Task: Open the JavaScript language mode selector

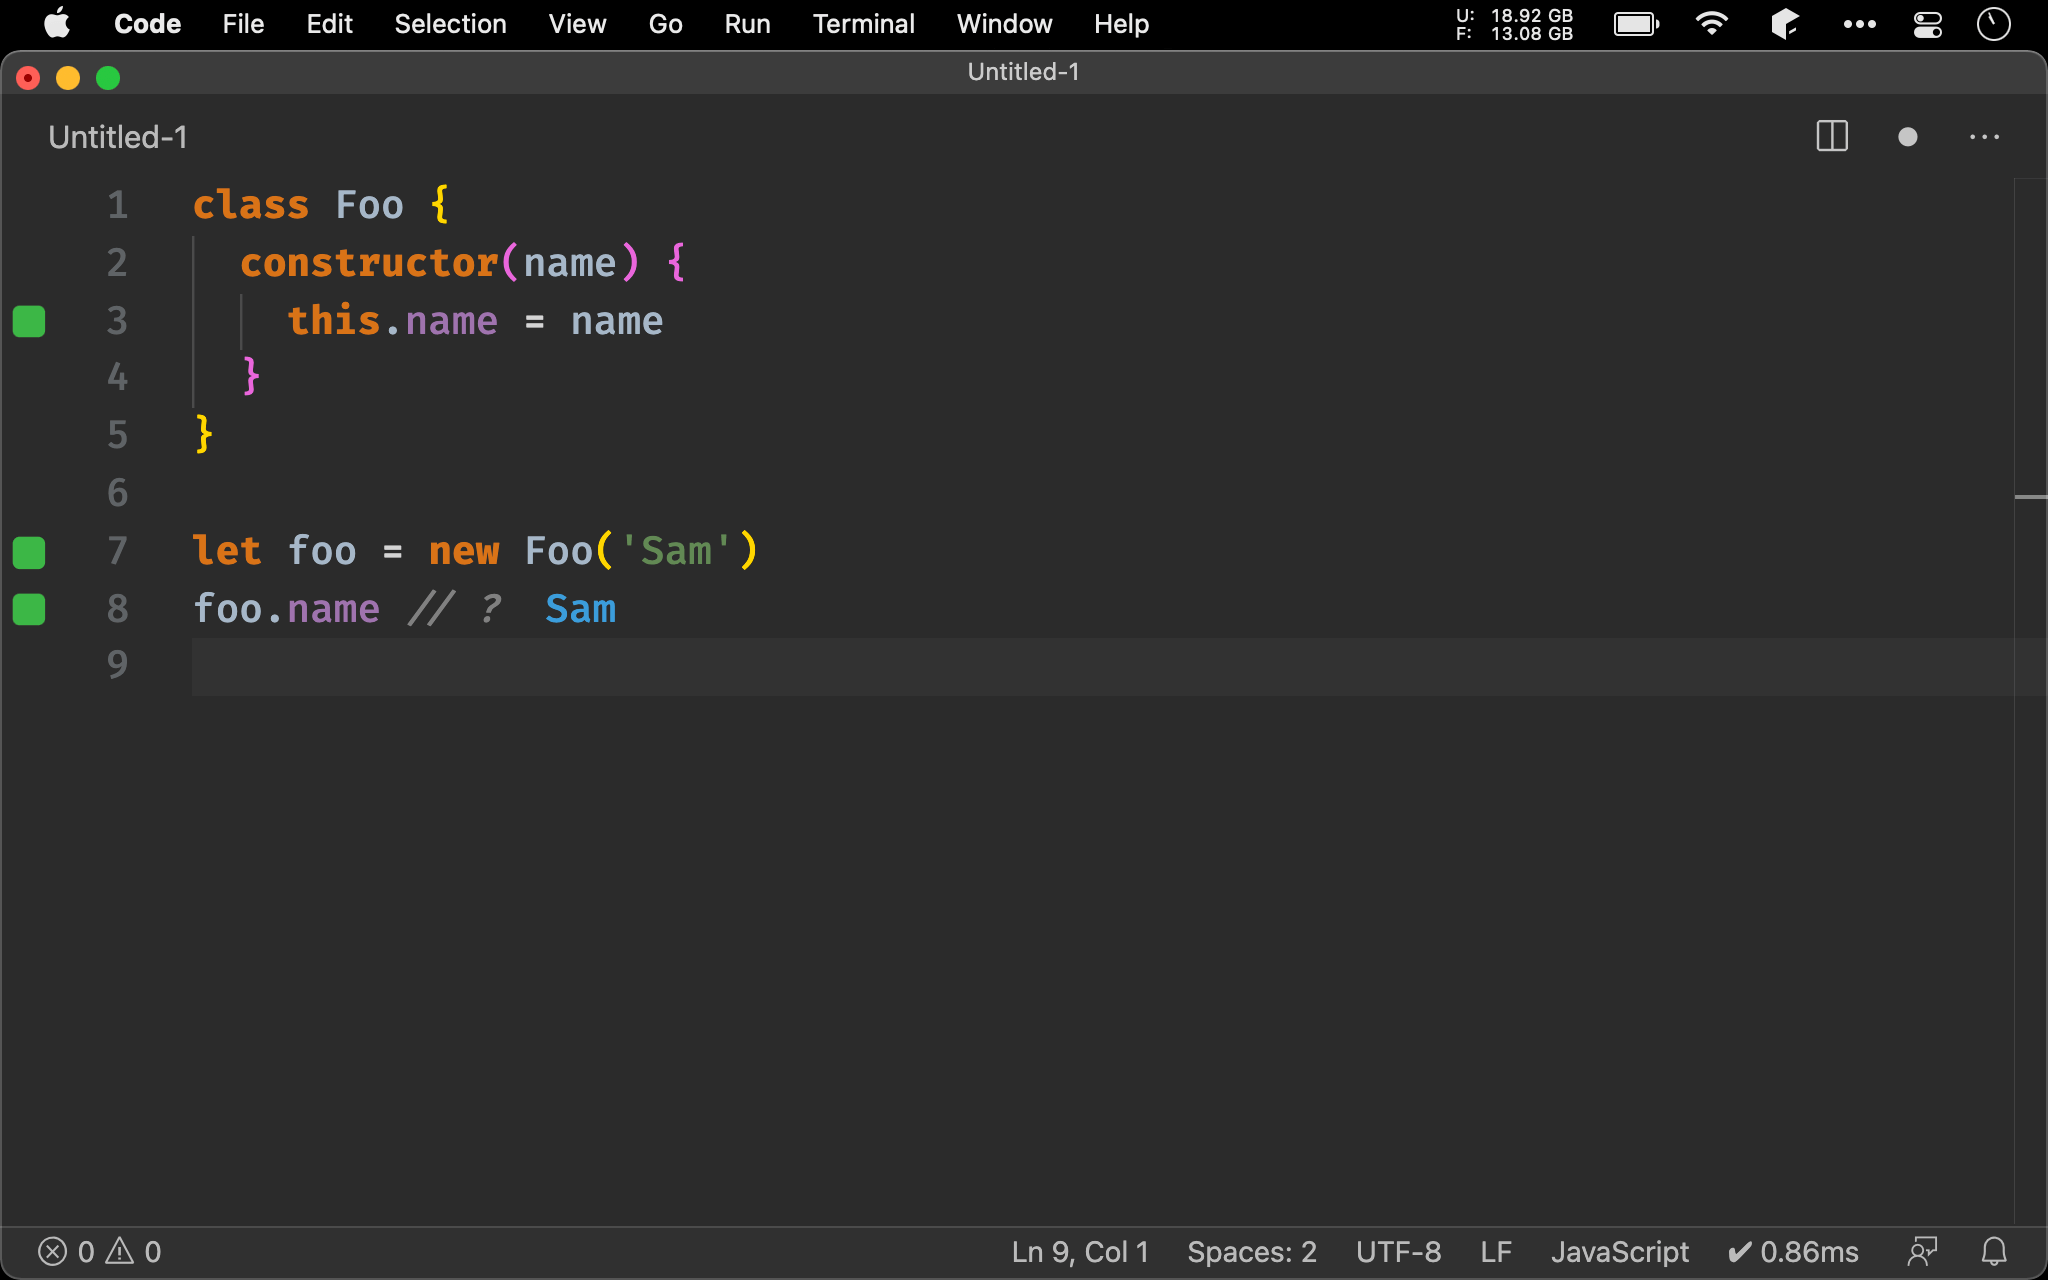Action: (1619, 1251)
